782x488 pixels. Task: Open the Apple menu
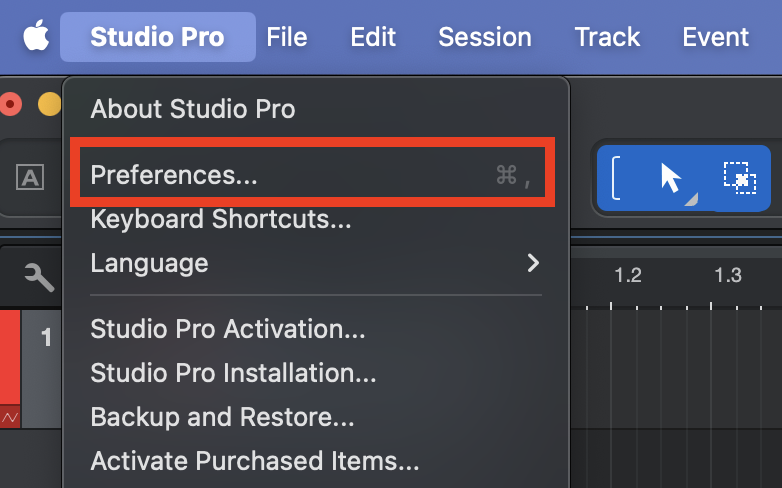point(36,37)
